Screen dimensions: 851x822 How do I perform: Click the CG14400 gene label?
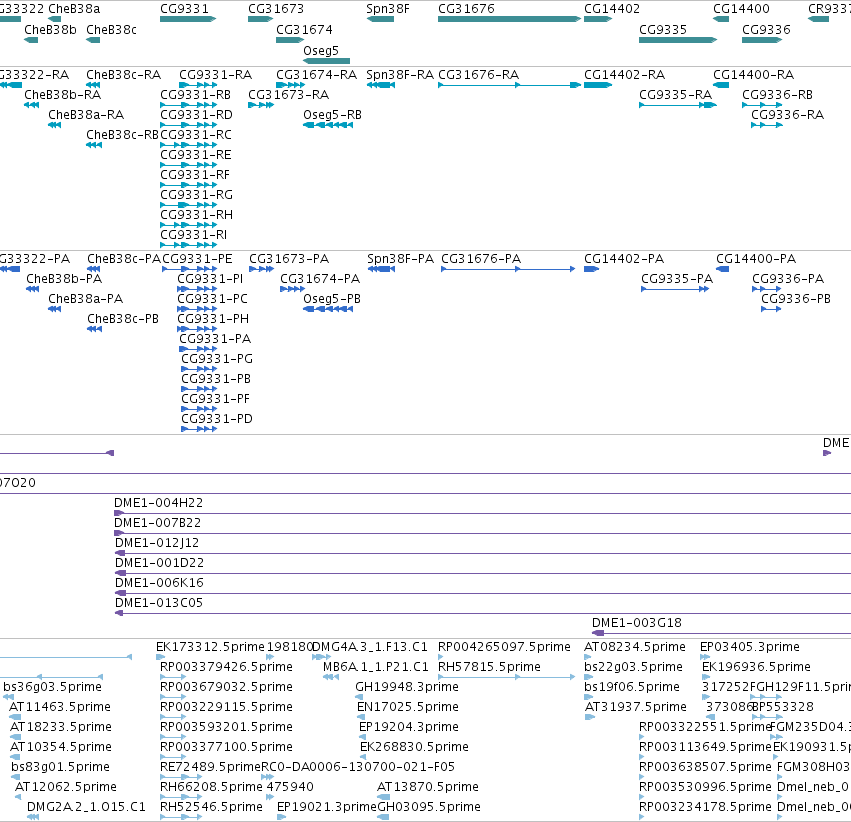tap(741, 9)
